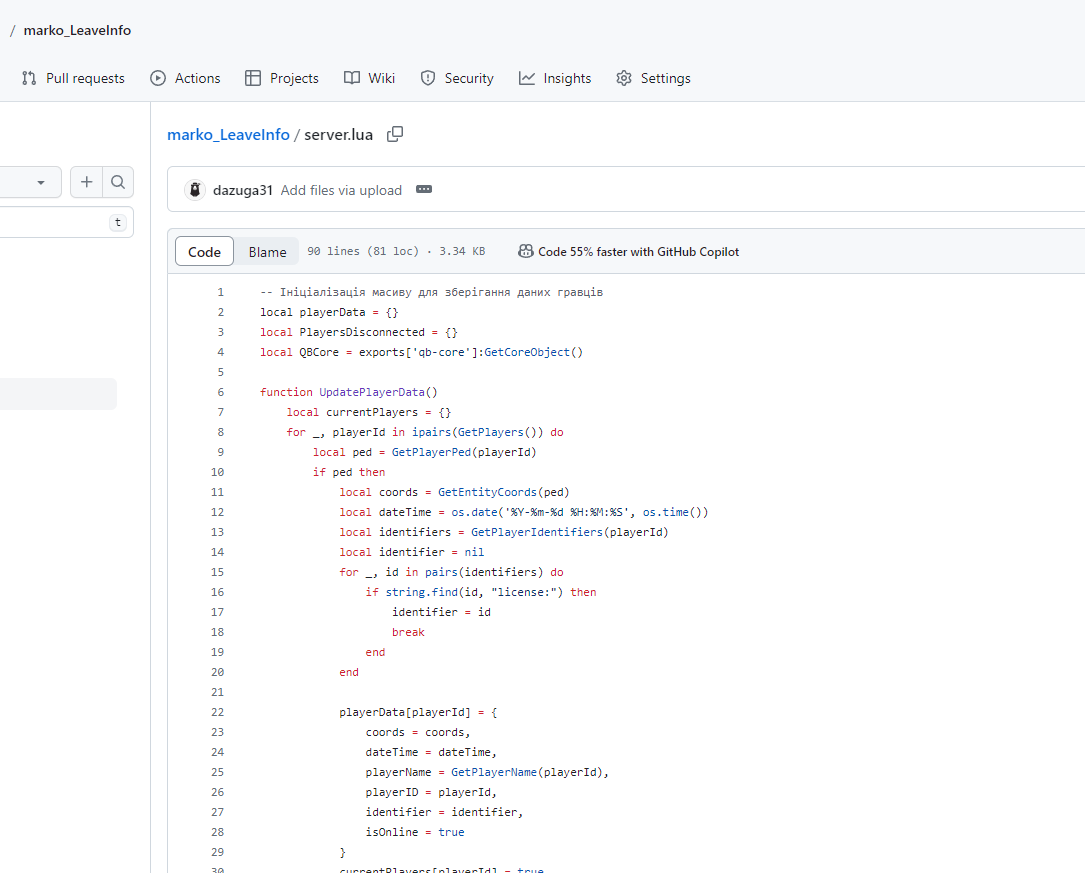Copy the server.lua file path
Viewport: 1085px width, 873px height.
click(395, 134)
